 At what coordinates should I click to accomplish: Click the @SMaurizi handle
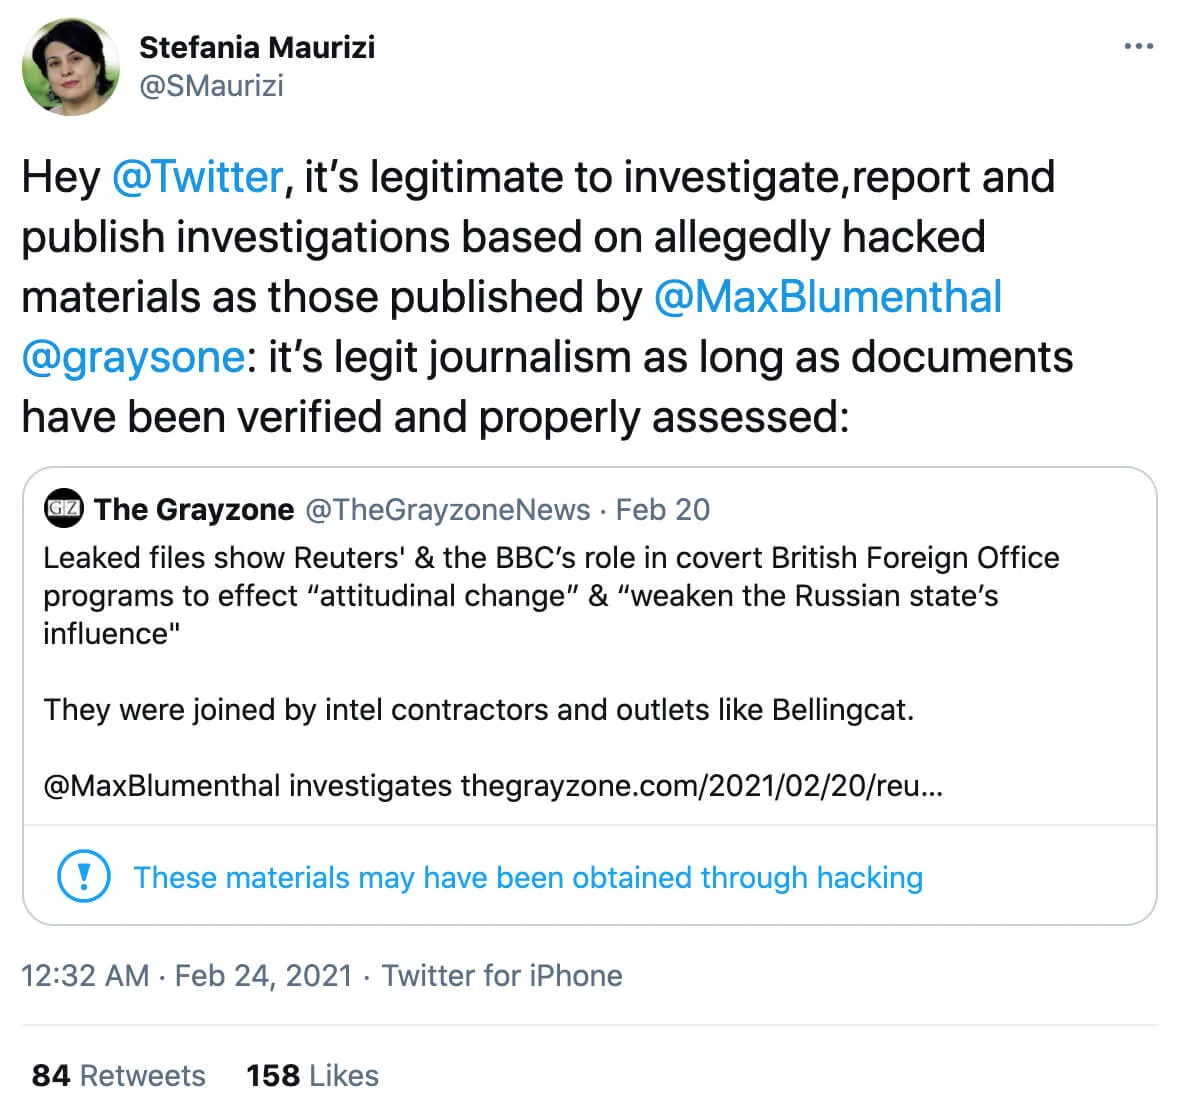211,86
